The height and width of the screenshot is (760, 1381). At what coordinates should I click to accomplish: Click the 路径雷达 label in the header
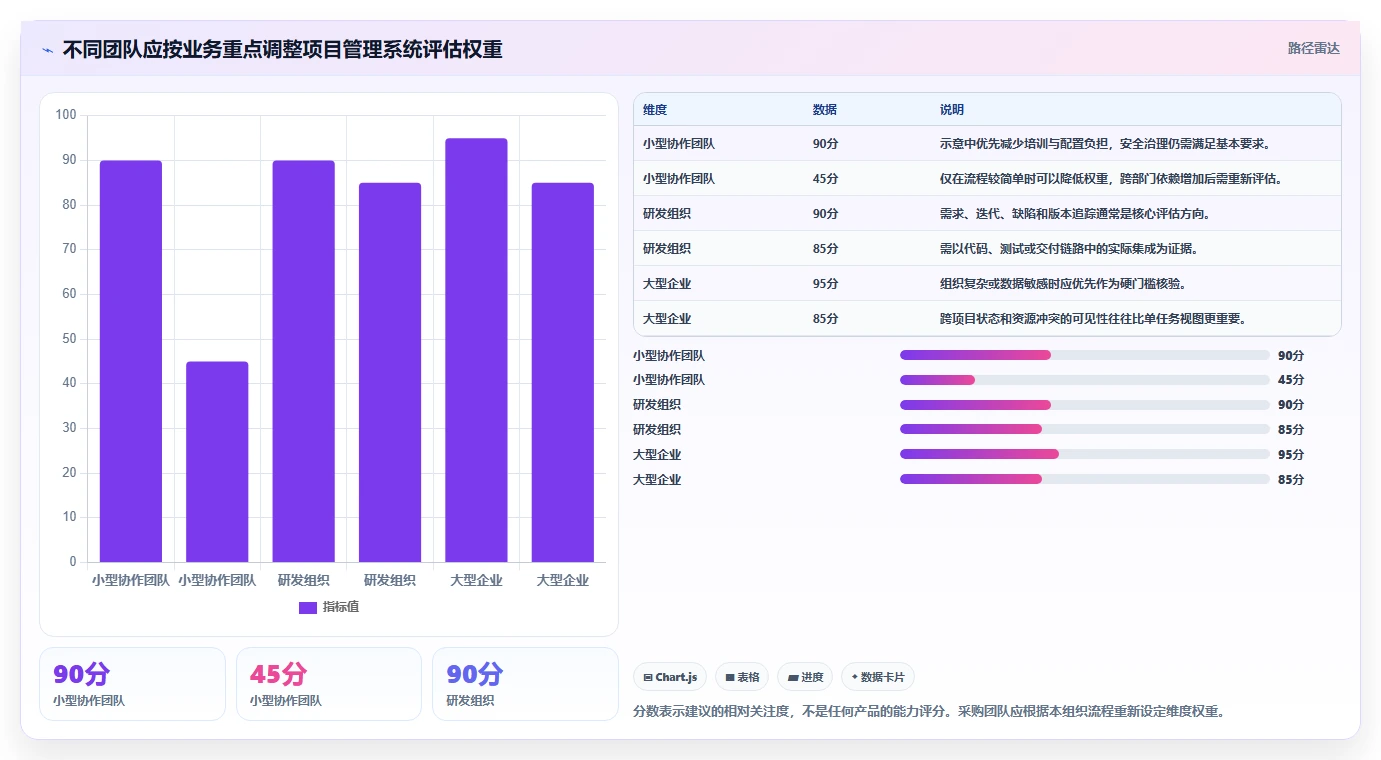(1313, 48)
